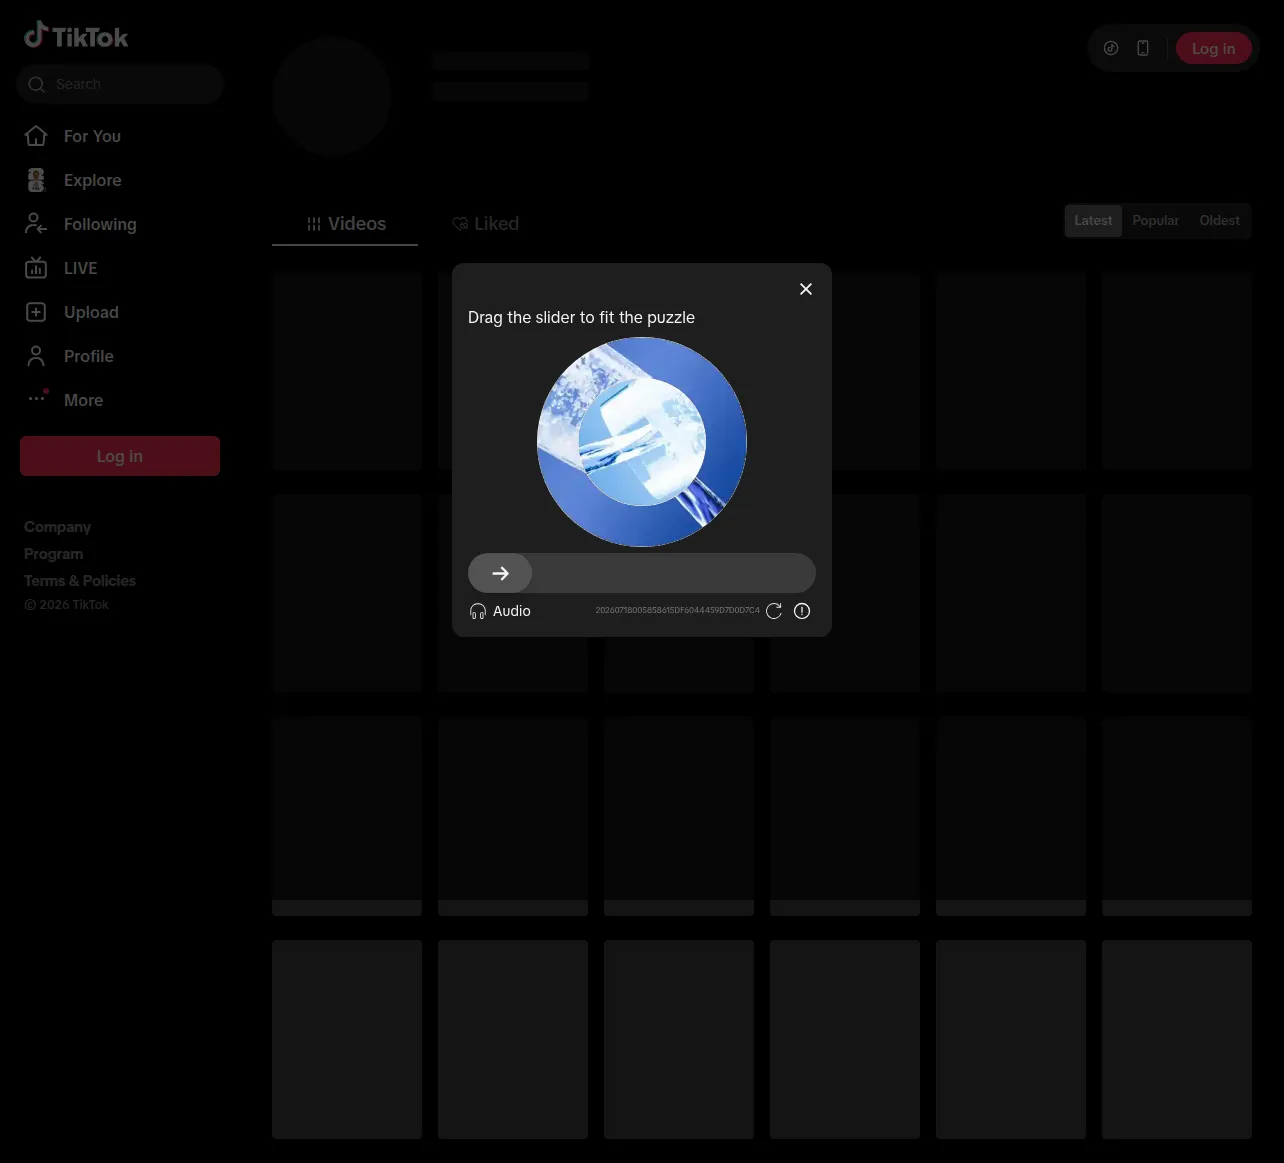The height and width of the screenshot is (1163, 1284).
Task: Expand the Company footer link
Action: [57, 527]
